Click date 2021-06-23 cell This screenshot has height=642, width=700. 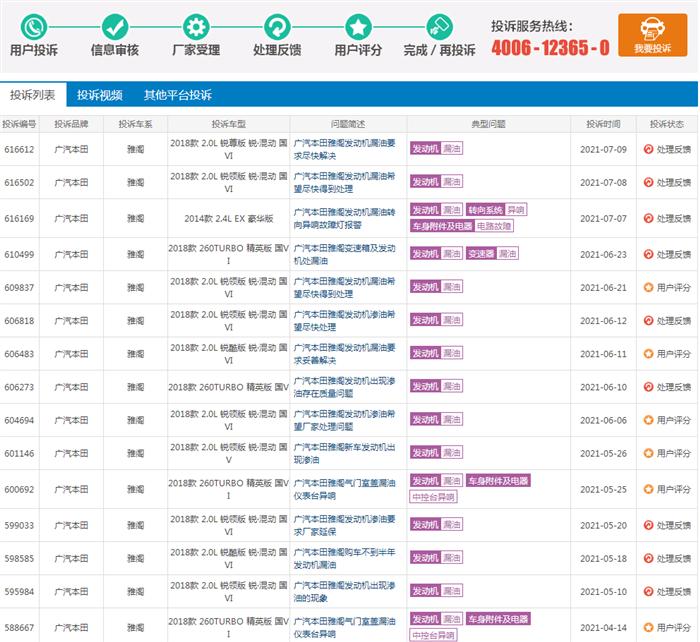coord(603,254)
